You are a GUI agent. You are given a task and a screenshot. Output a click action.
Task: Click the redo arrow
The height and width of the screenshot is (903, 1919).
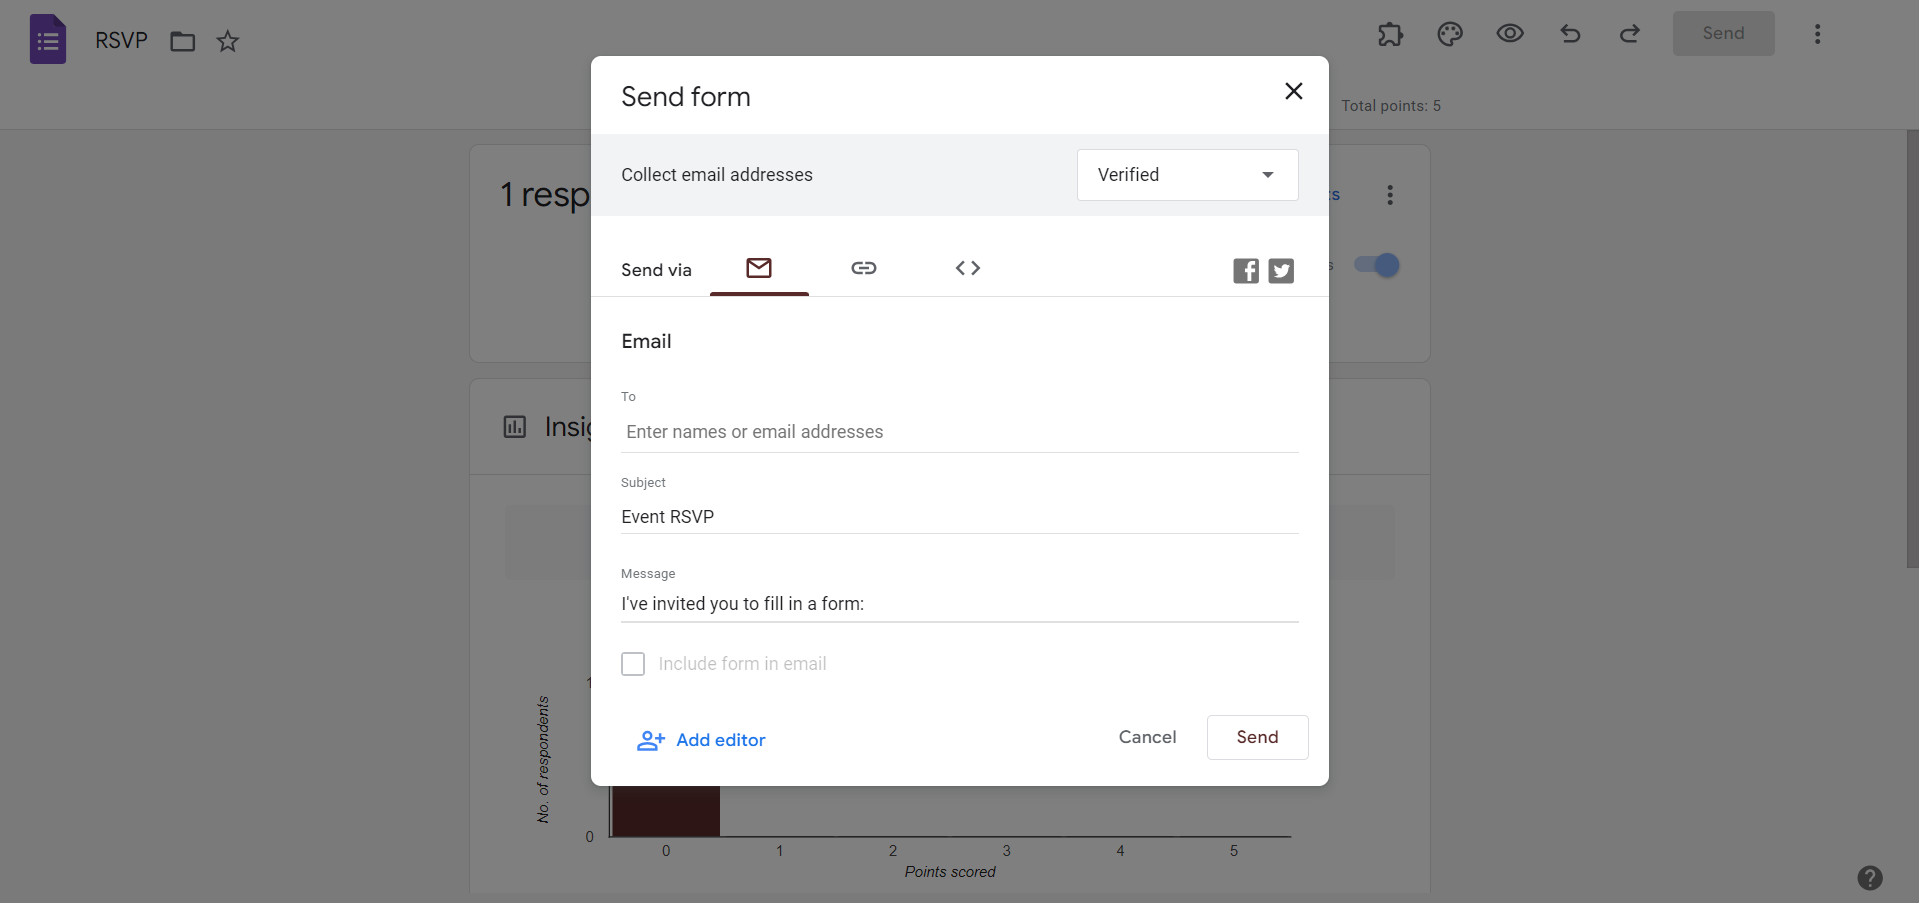click(1630, 34)
